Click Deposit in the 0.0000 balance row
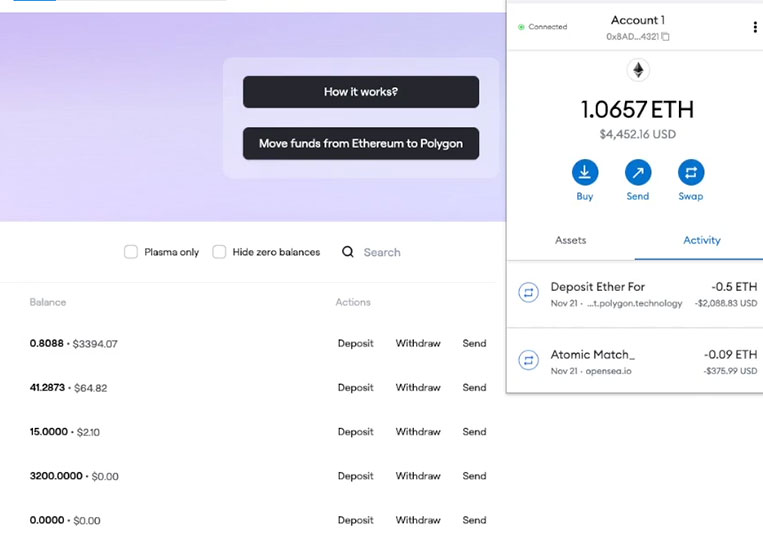The image size is (763, 541). click(x=355, y=520)
